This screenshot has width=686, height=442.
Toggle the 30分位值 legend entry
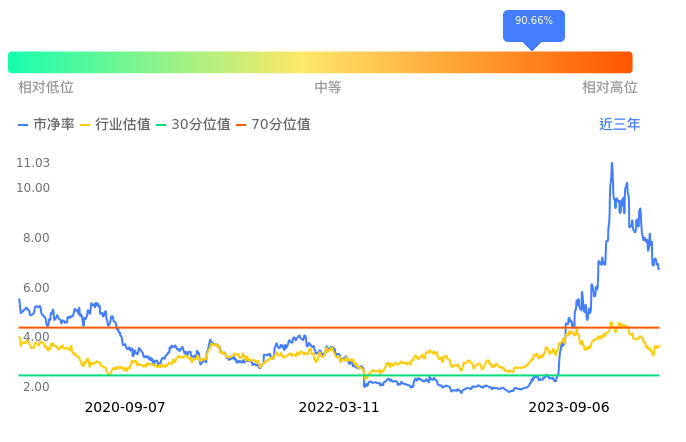[x=192, y=125]
